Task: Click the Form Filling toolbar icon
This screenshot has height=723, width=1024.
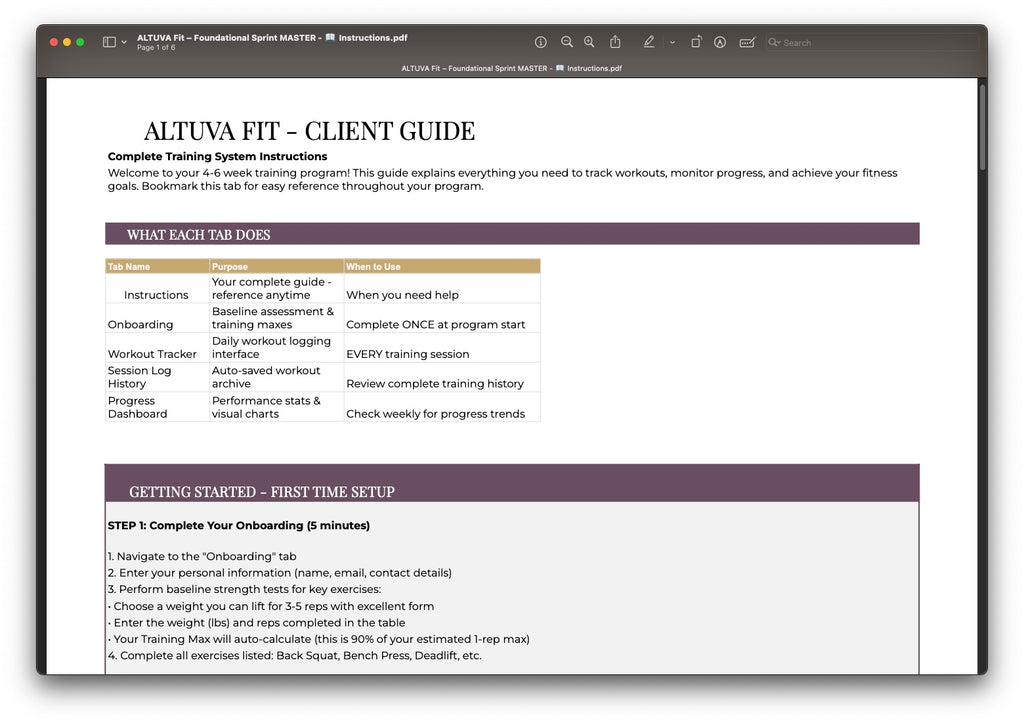Action: 747,42
